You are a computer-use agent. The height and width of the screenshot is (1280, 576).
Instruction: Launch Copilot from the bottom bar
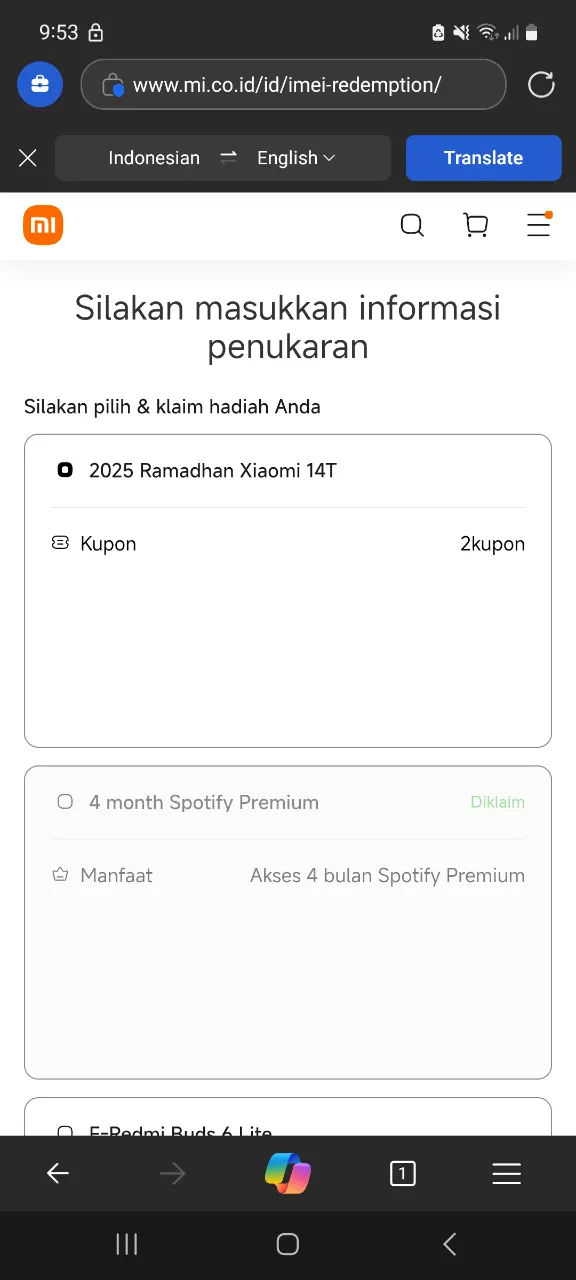click(x=288, y=1173)
